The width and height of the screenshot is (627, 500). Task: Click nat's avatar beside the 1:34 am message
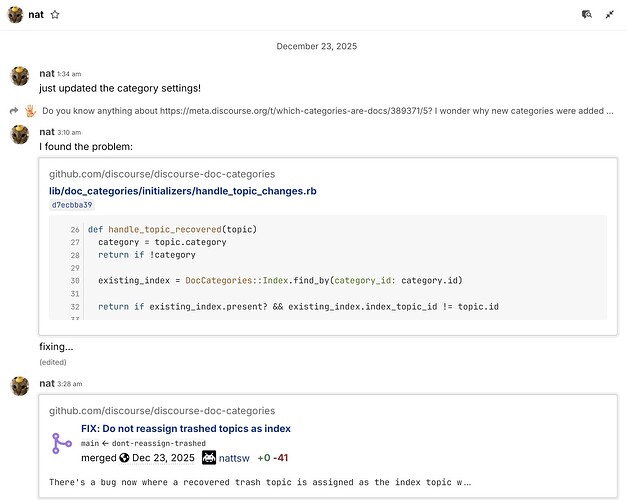point(20,76)
